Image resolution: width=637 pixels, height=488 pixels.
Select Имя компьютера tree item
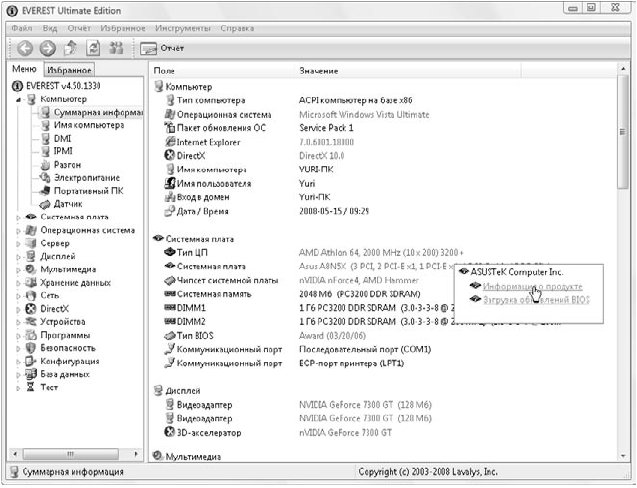pyautogui.click(x=89, y=125)
